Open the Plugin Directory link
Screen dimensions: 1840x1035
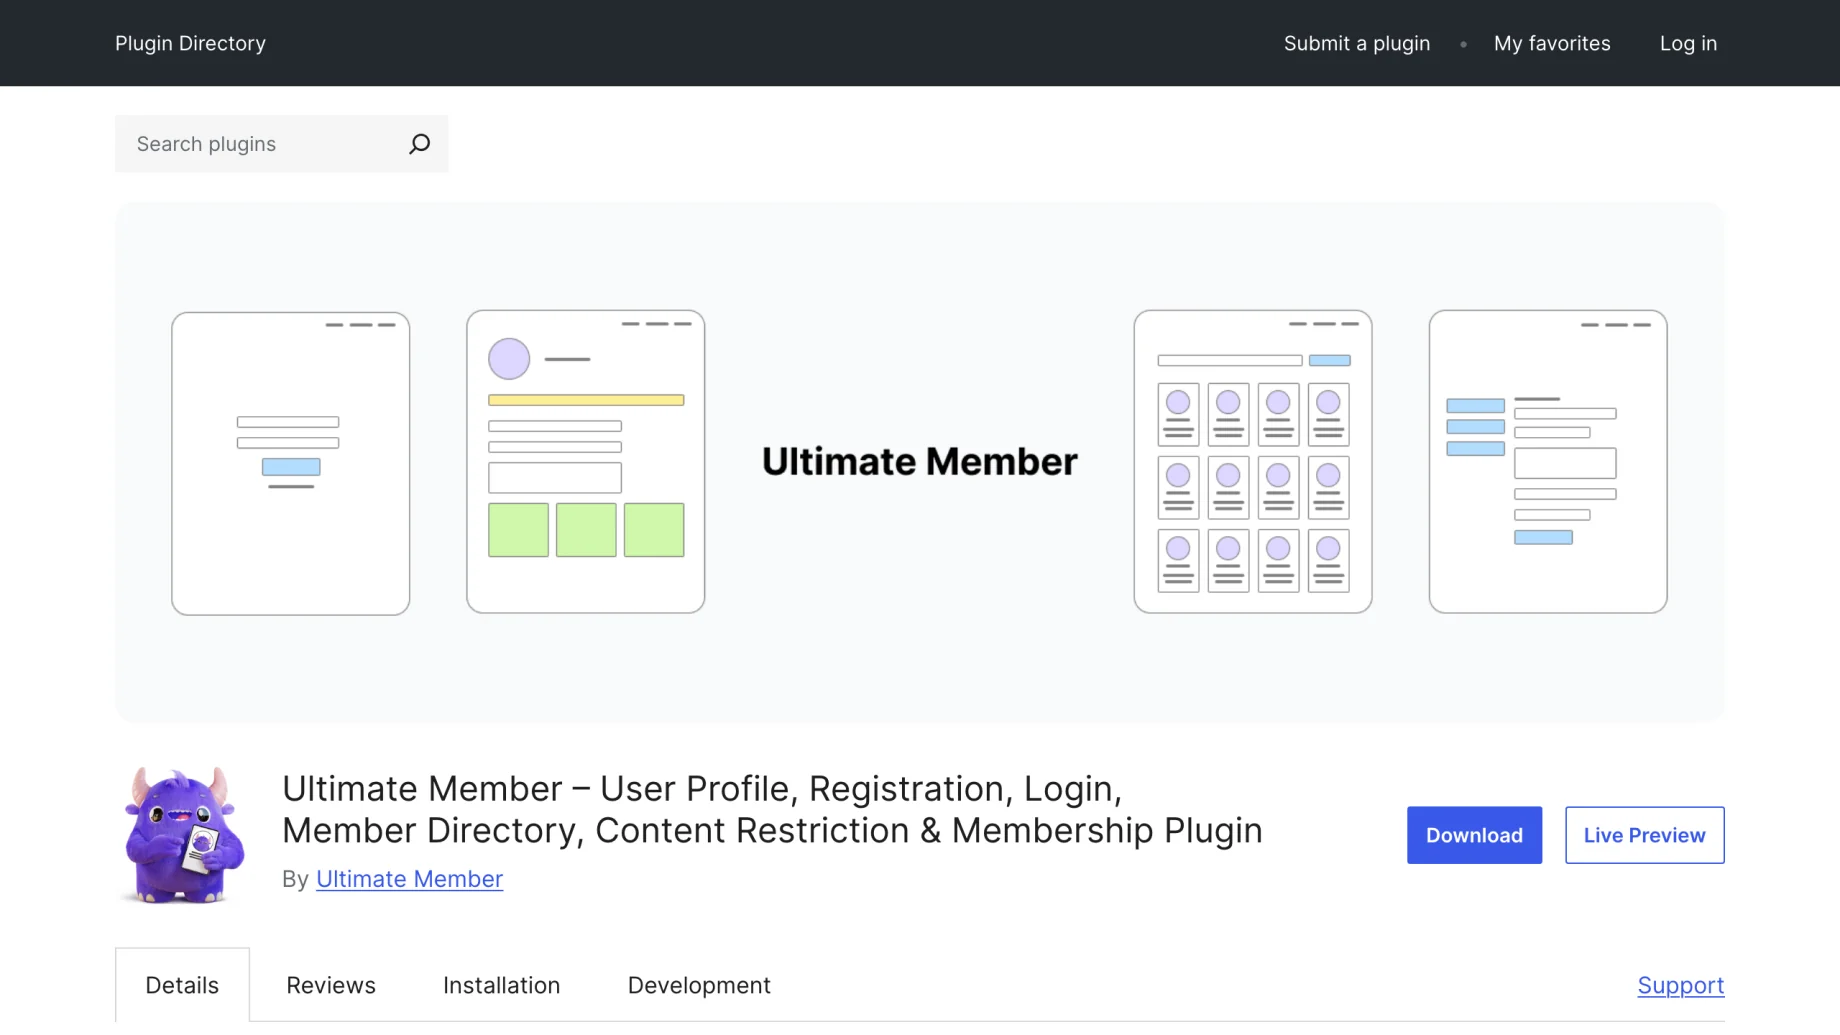coord(190,43)
